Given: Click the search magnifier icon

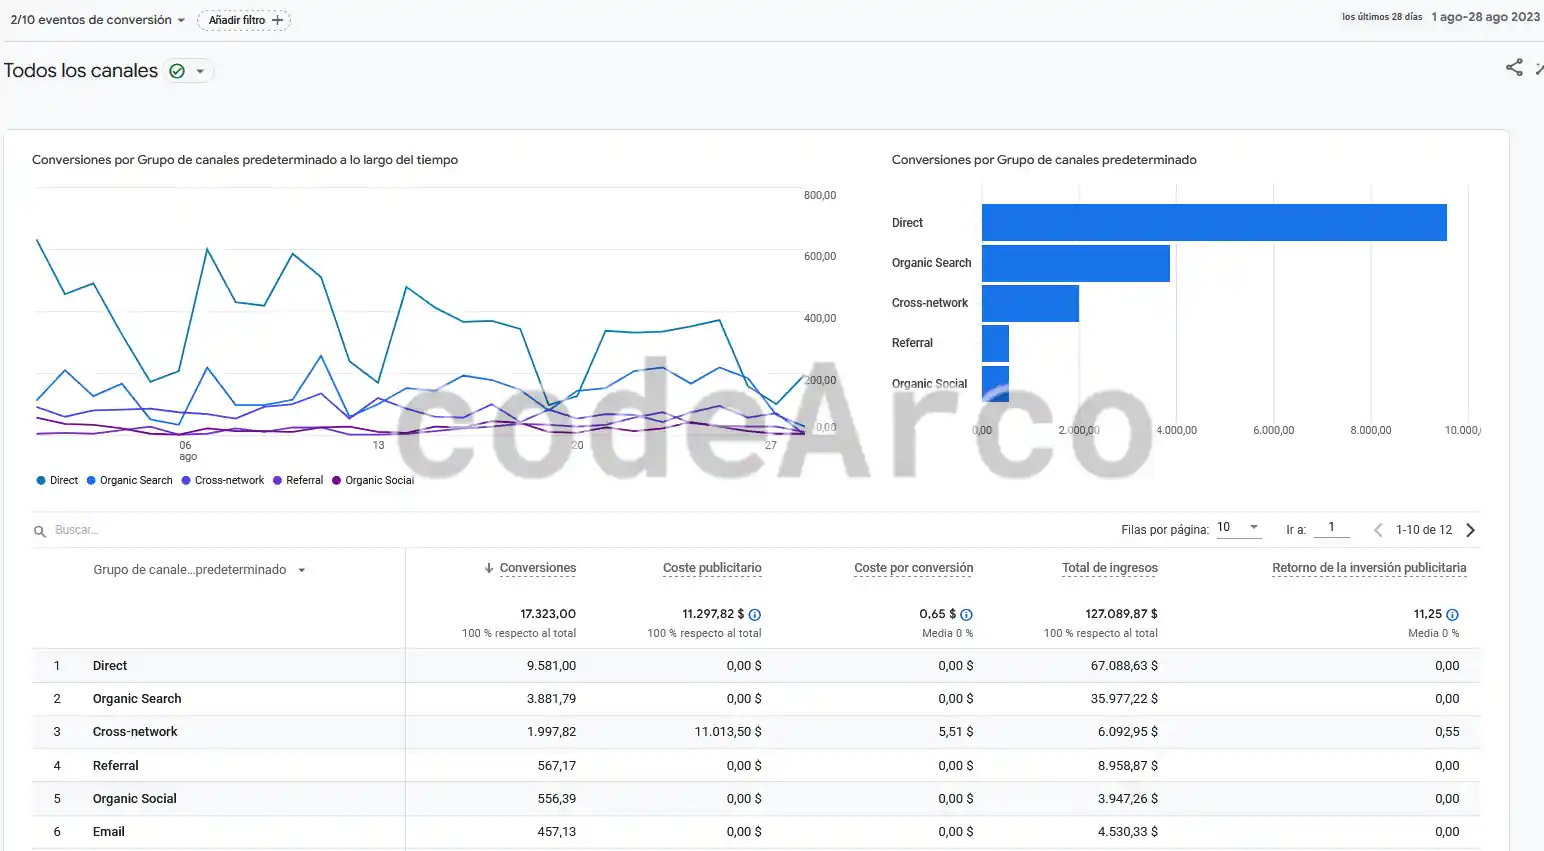Looking at the screenshot, I should point(40,531).
